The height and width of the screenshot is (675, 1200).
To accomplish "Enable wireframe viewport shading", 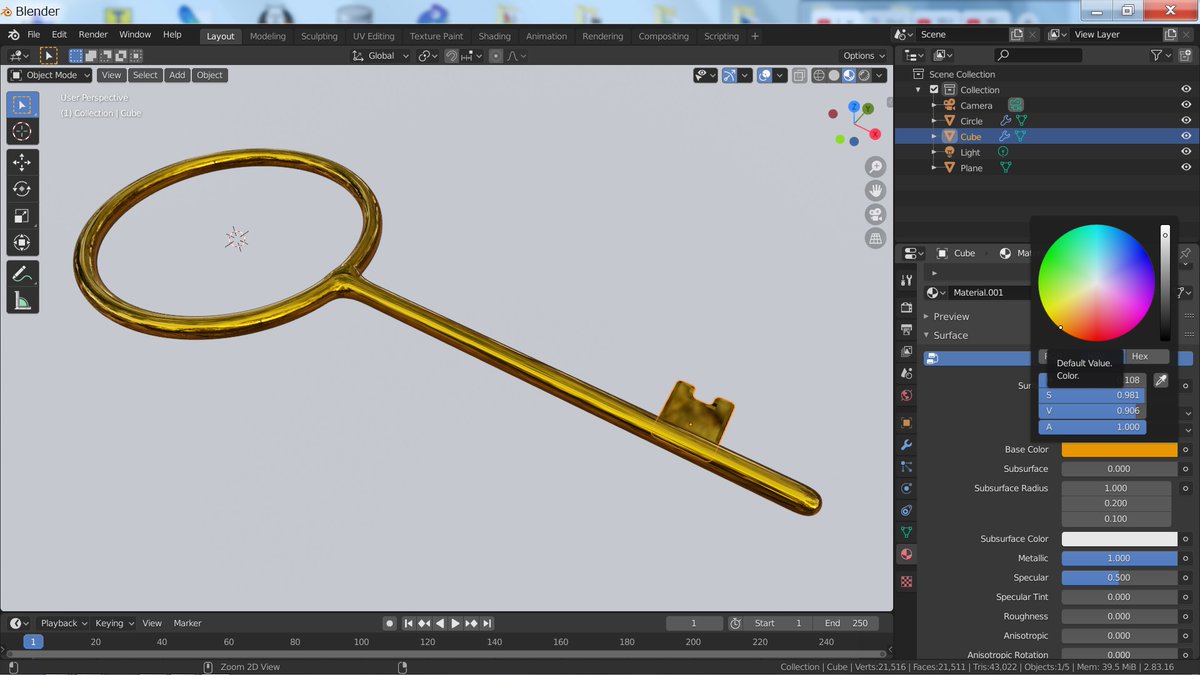I will coord(819,75).
